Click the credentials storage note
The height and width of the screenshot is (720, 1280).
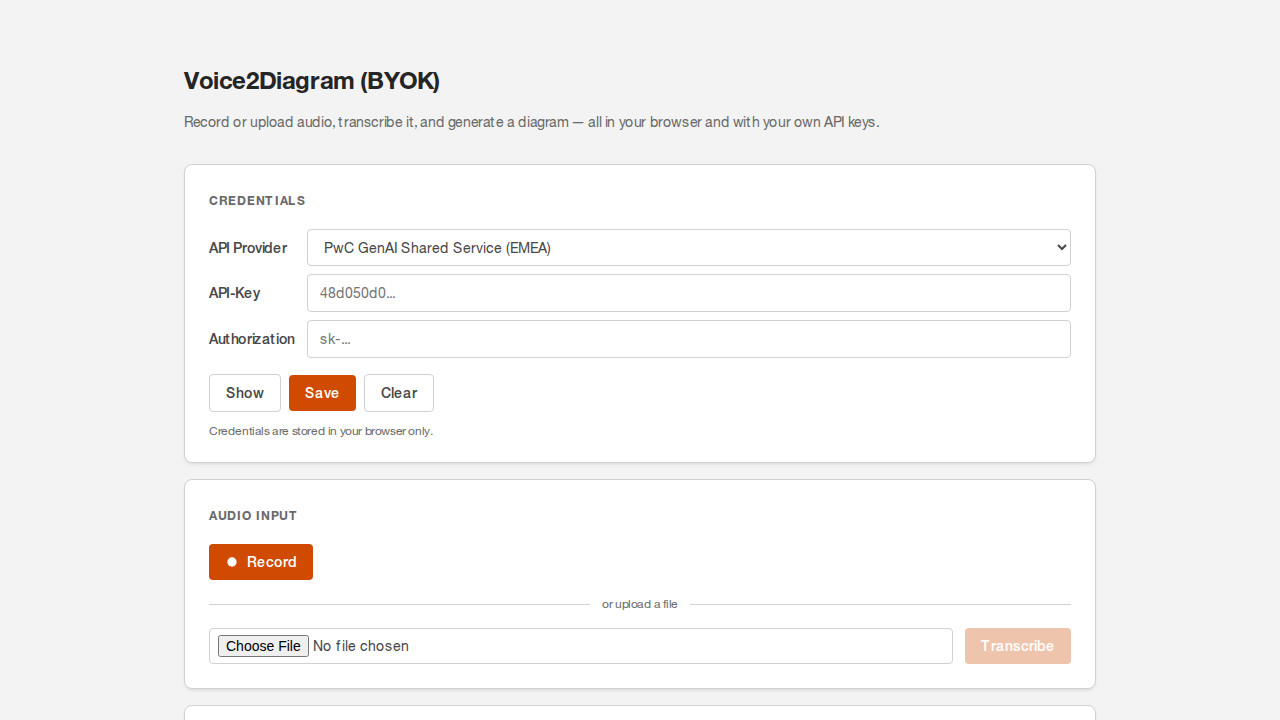[321, 431]
